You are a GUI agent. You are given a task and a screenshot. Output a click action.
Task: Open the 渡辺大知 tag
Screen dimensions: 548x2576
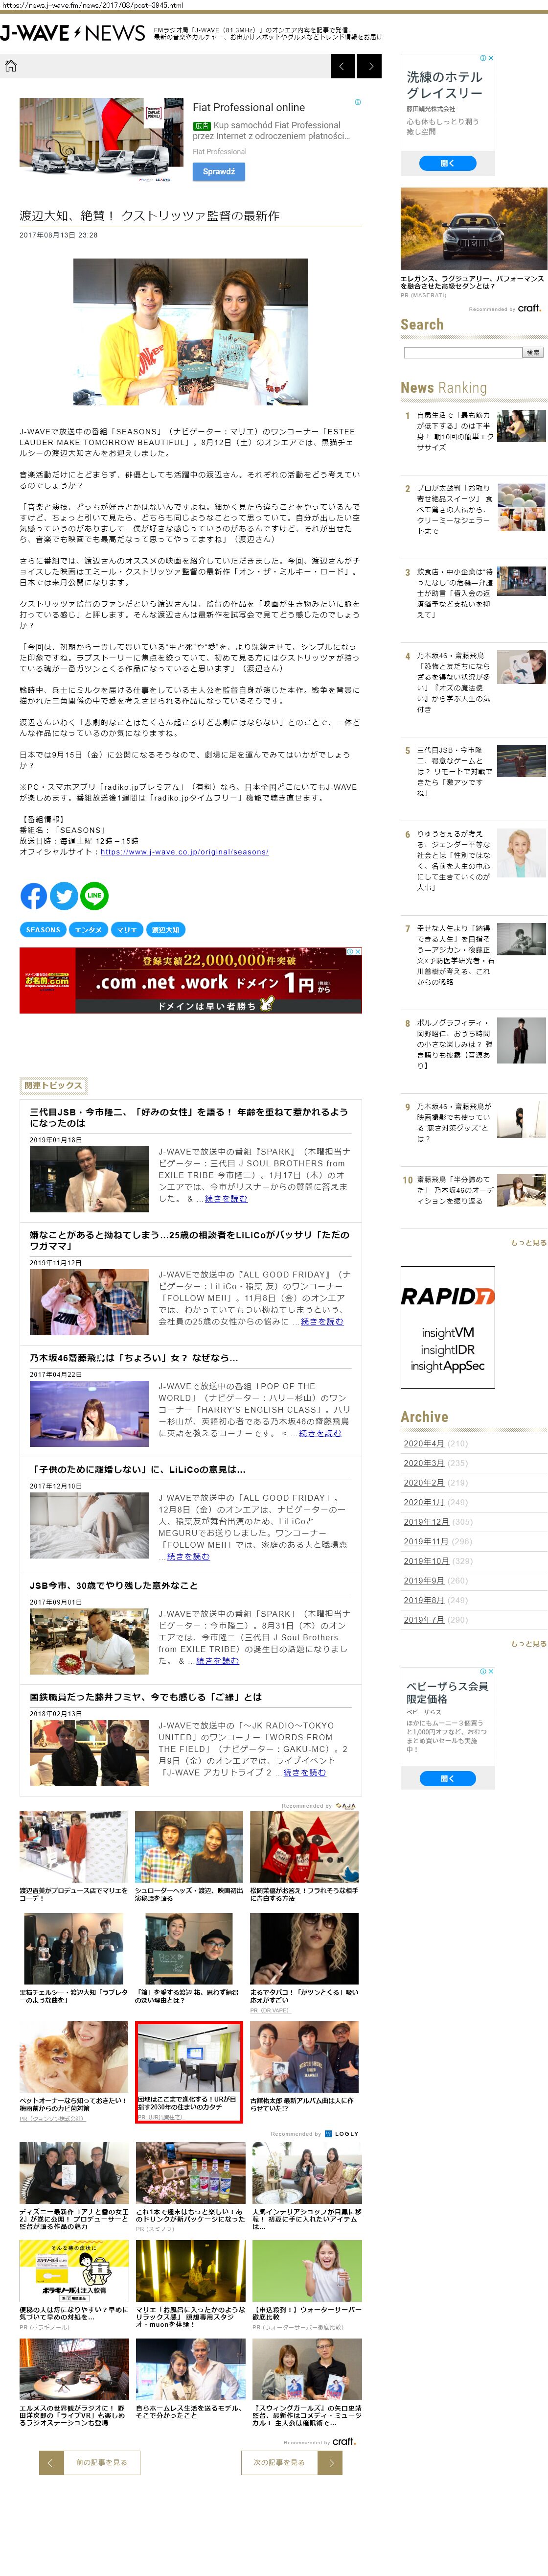165,930
